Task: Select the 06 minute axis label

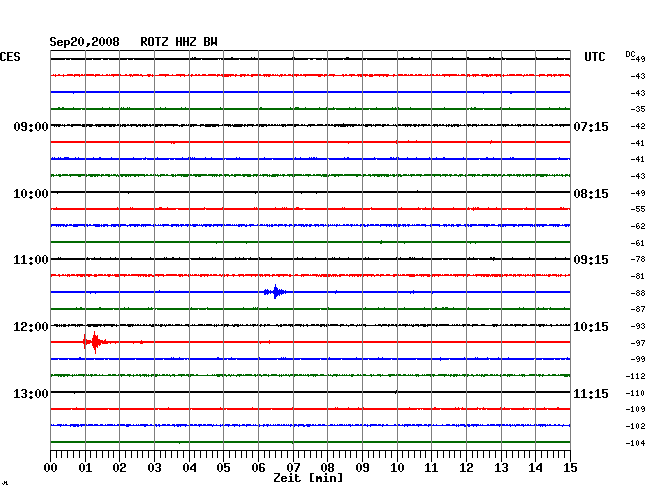Action: [x=258, y=467]
